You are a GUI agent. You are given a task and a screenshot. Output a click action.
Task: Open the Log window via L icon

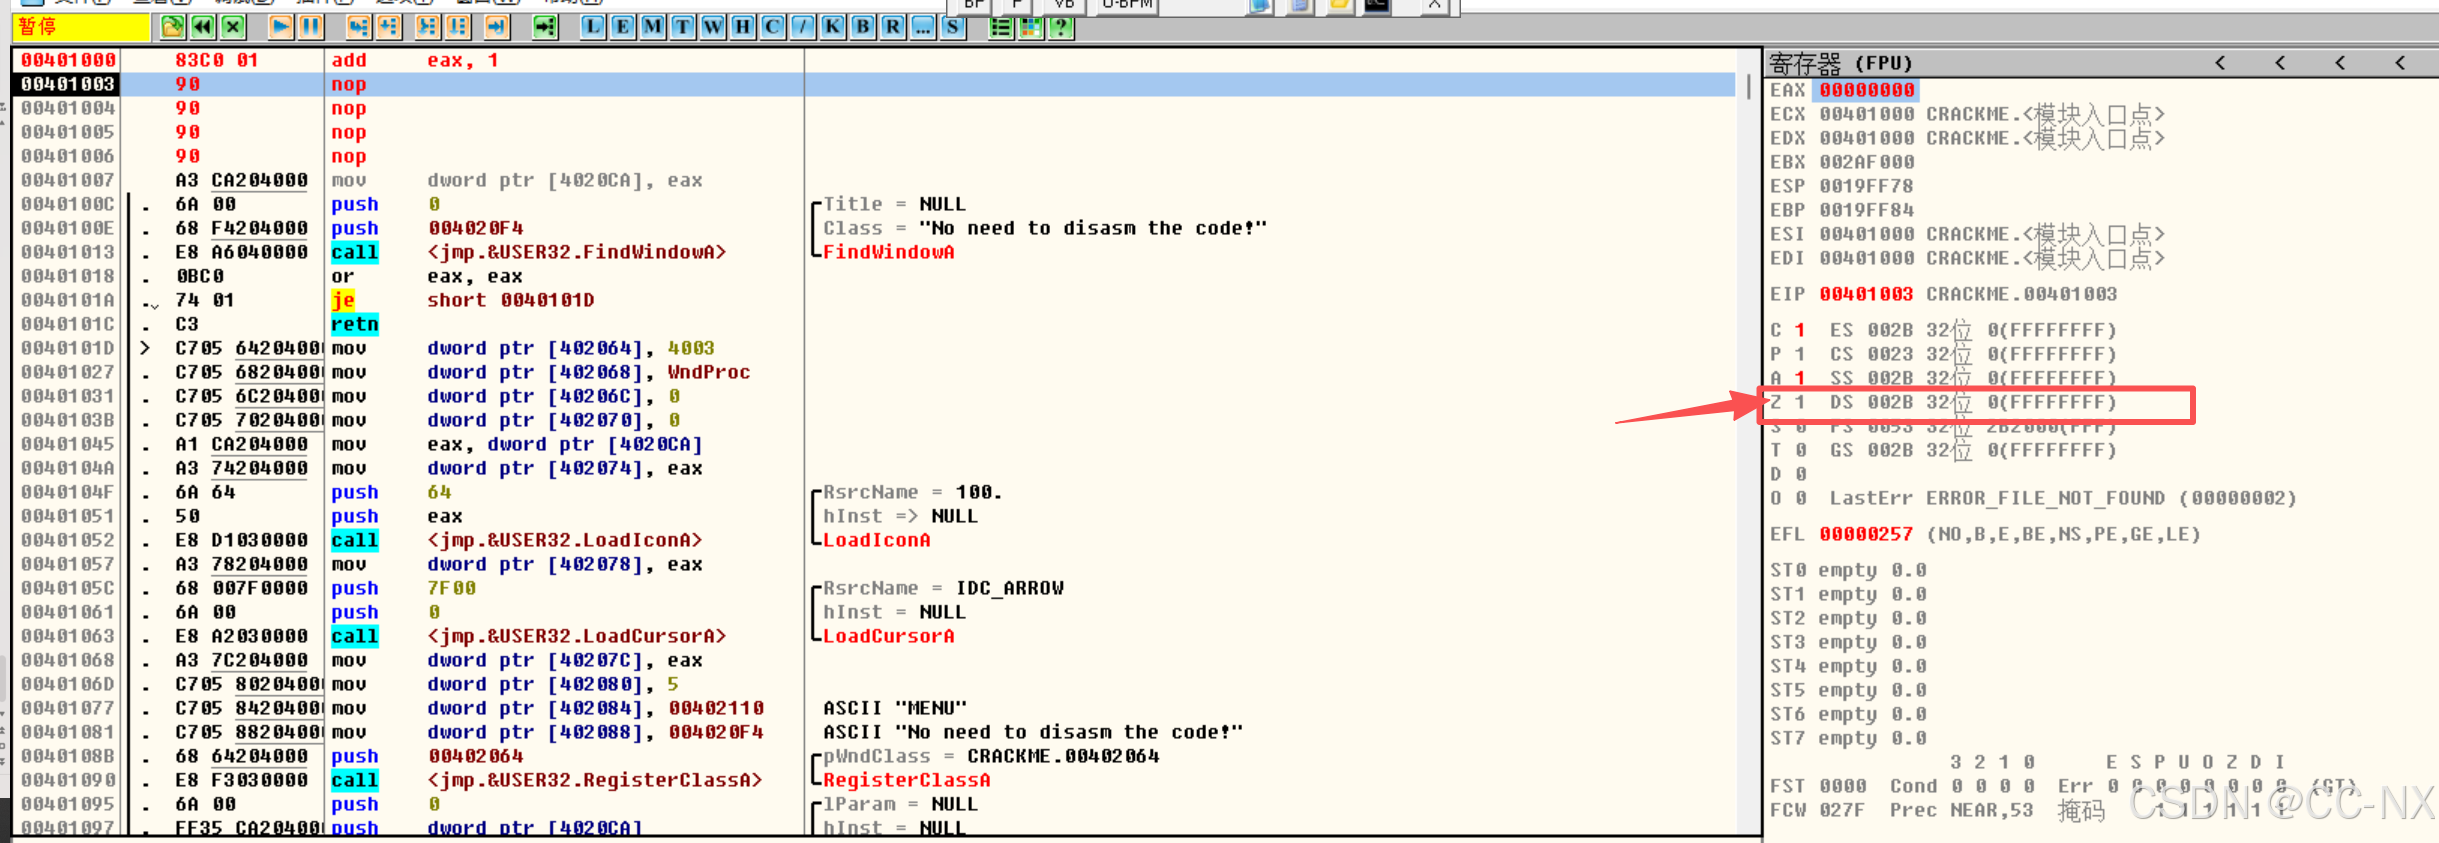click(x=593, y=27)
